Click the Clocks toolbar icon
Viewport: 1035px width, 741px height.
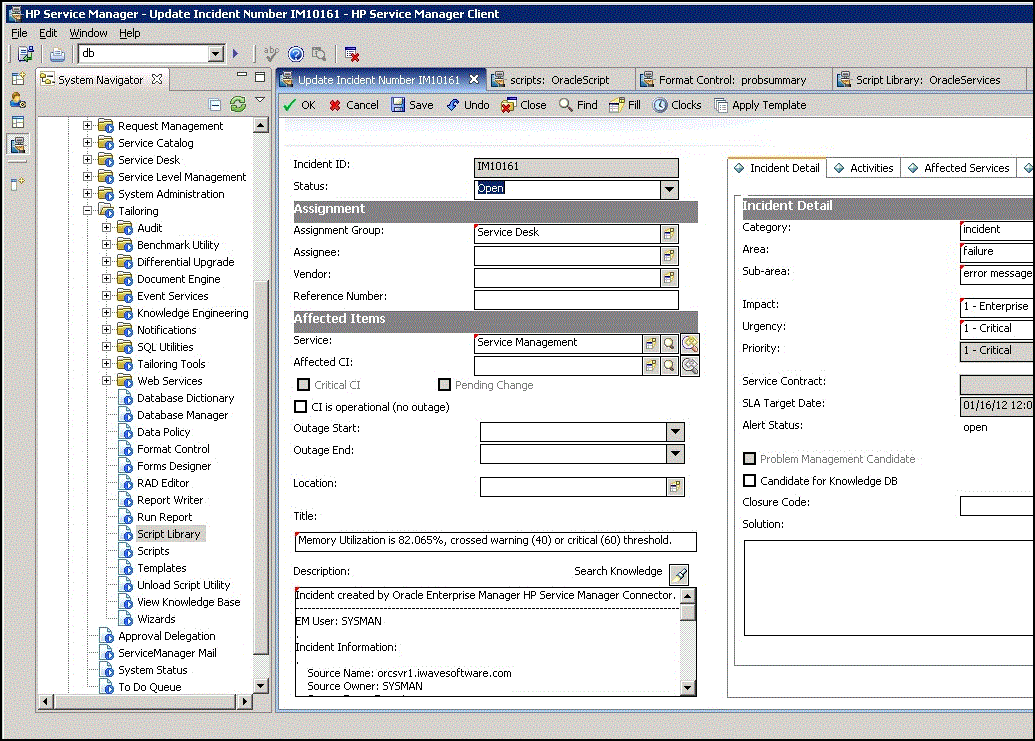pyautogui.click(x=677, y=105)
